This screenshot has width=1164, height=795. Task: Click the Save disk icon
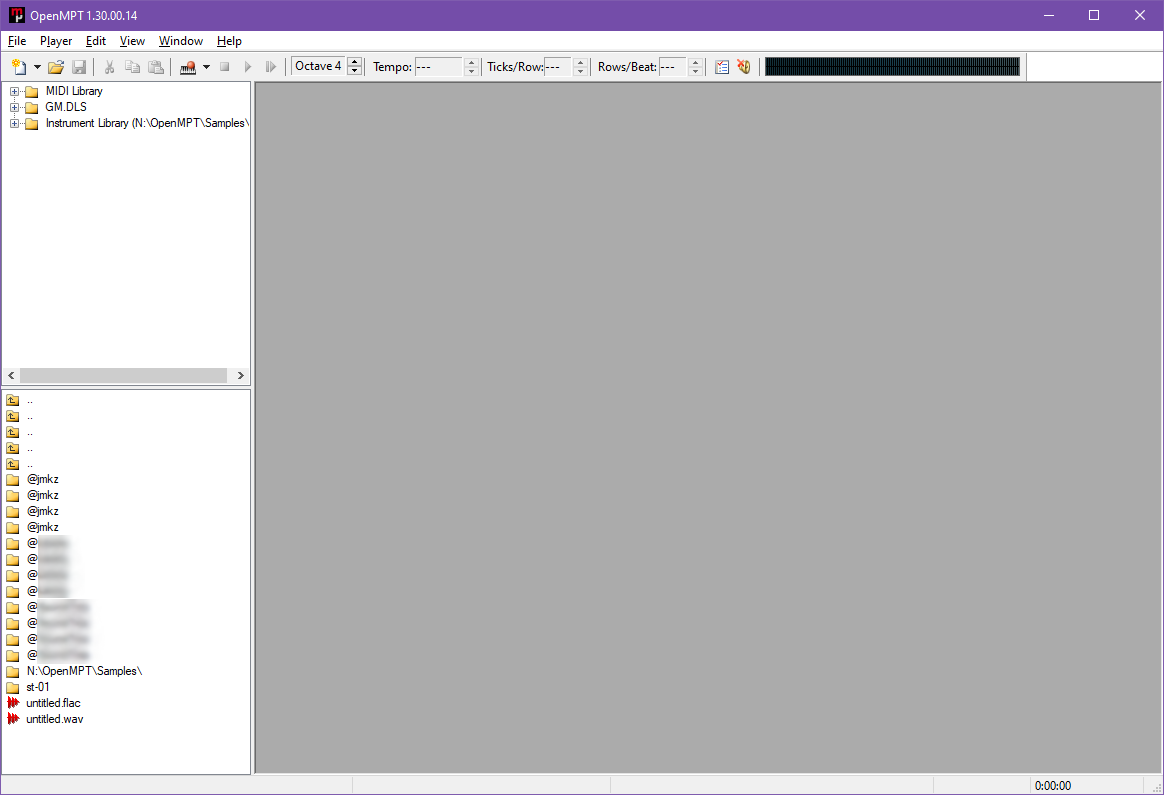pos(79,67)
